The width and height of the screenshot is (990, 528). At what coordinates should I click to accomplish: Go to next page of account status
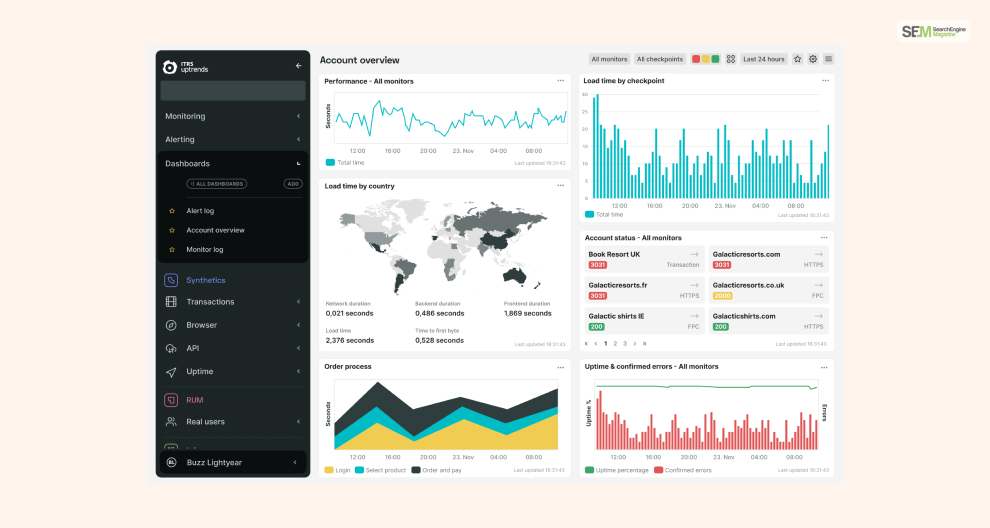pyautogui.click(x=635, y=344)
